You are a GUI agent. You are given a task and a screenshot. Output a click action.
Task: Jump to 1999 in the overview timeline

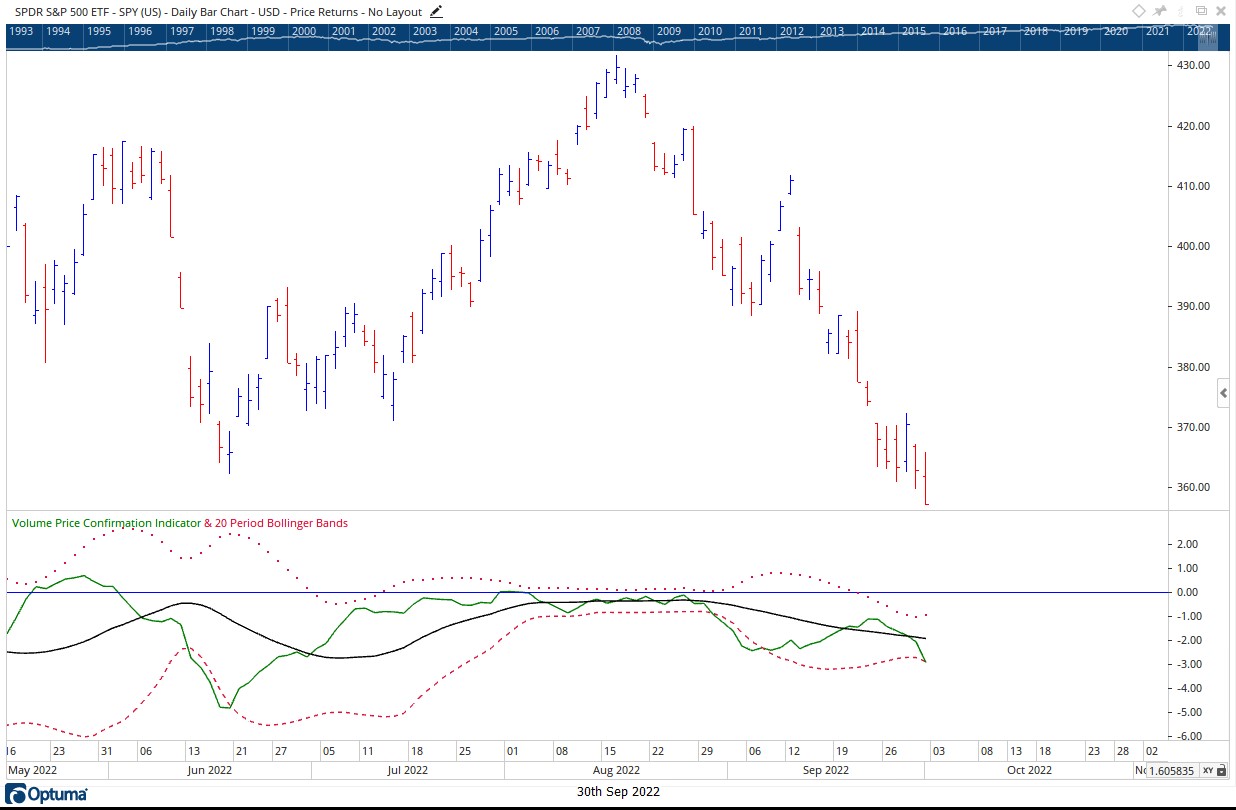[x=263, y=31]
